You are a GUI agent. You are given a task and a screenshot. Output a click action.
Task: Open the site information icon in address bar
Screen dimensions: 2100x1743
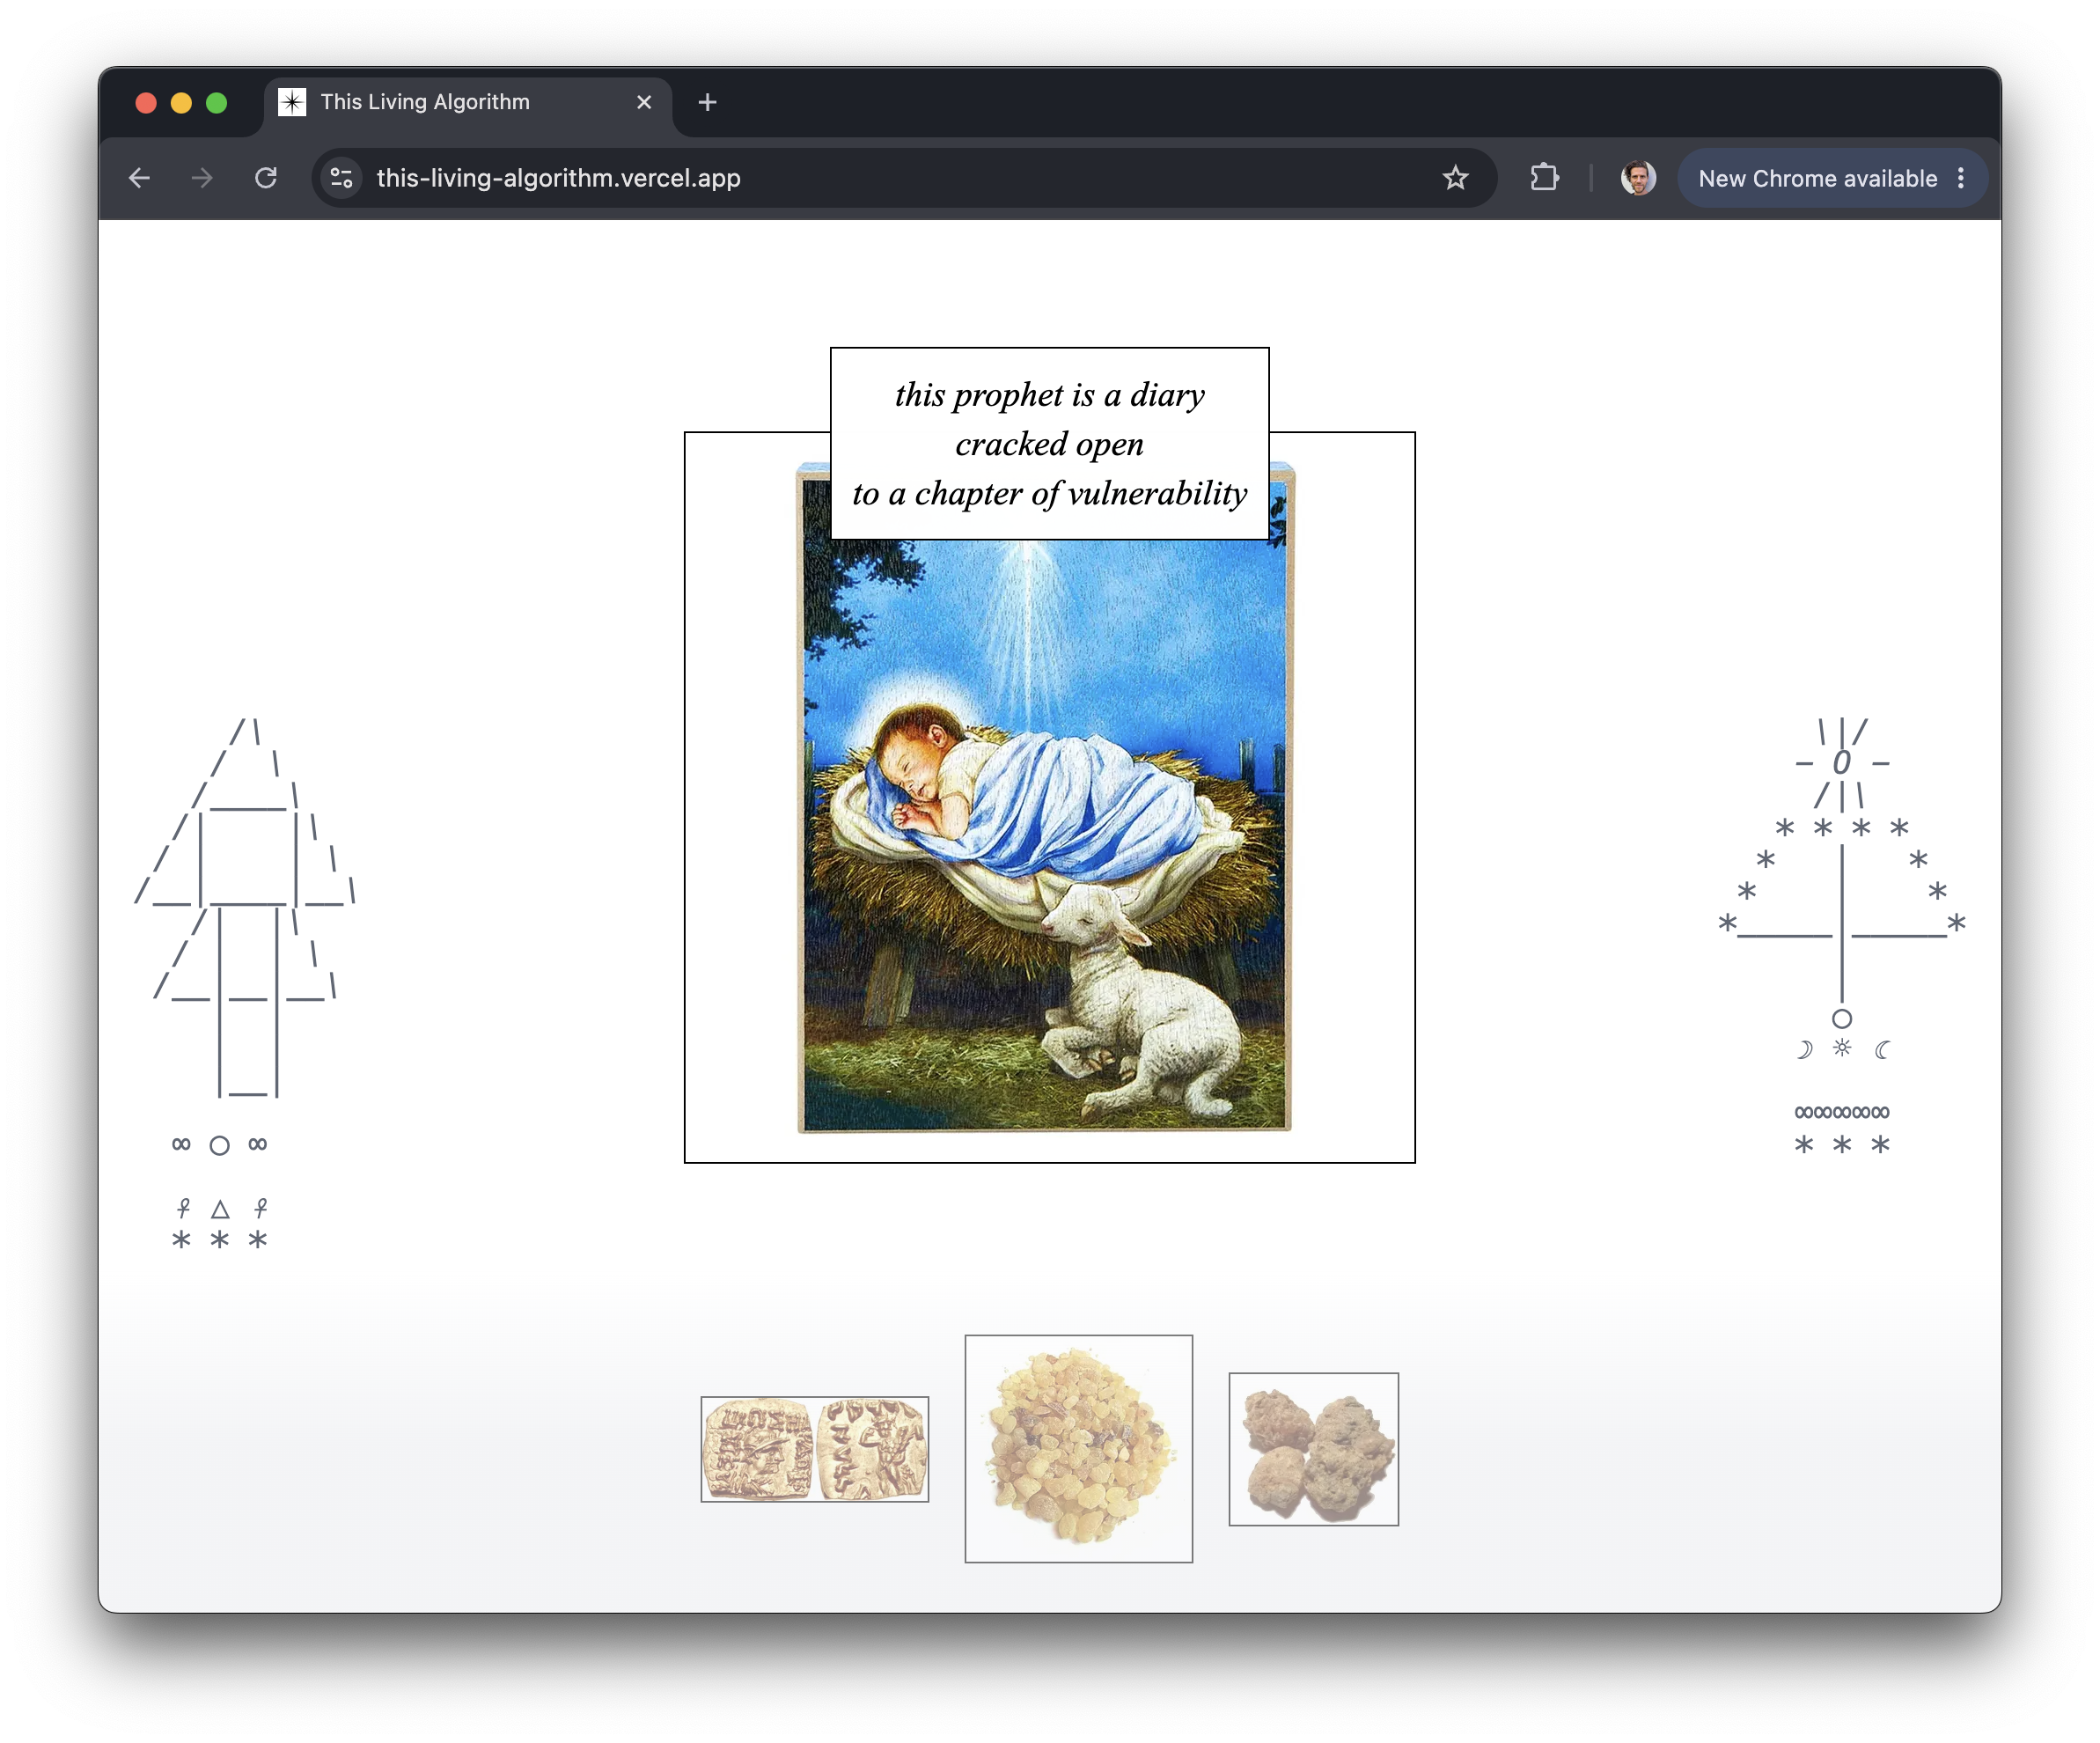(341, 178)
